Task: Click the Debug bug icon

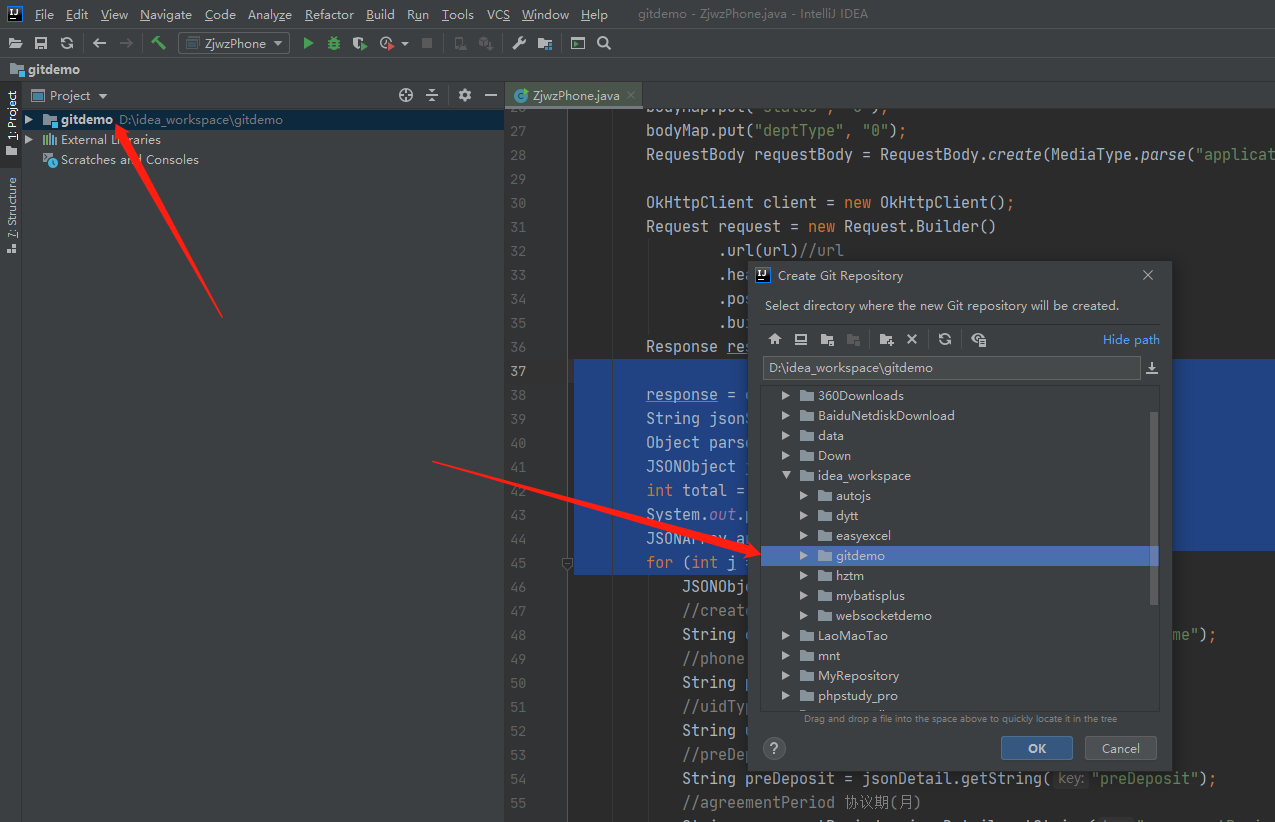Action: pyautogui.click(x=334, y=43)
